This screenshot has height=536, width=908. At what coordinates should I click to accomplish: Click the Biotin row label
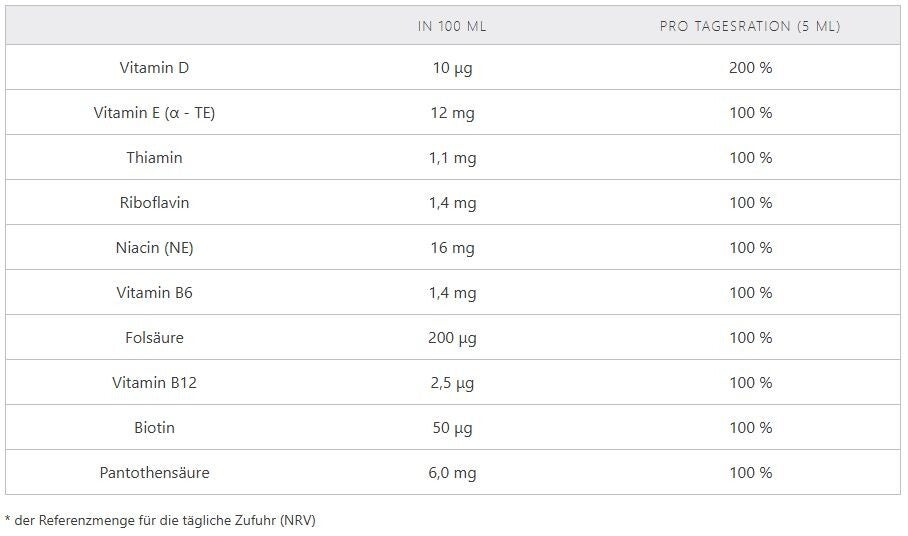(x=154, y=428)
